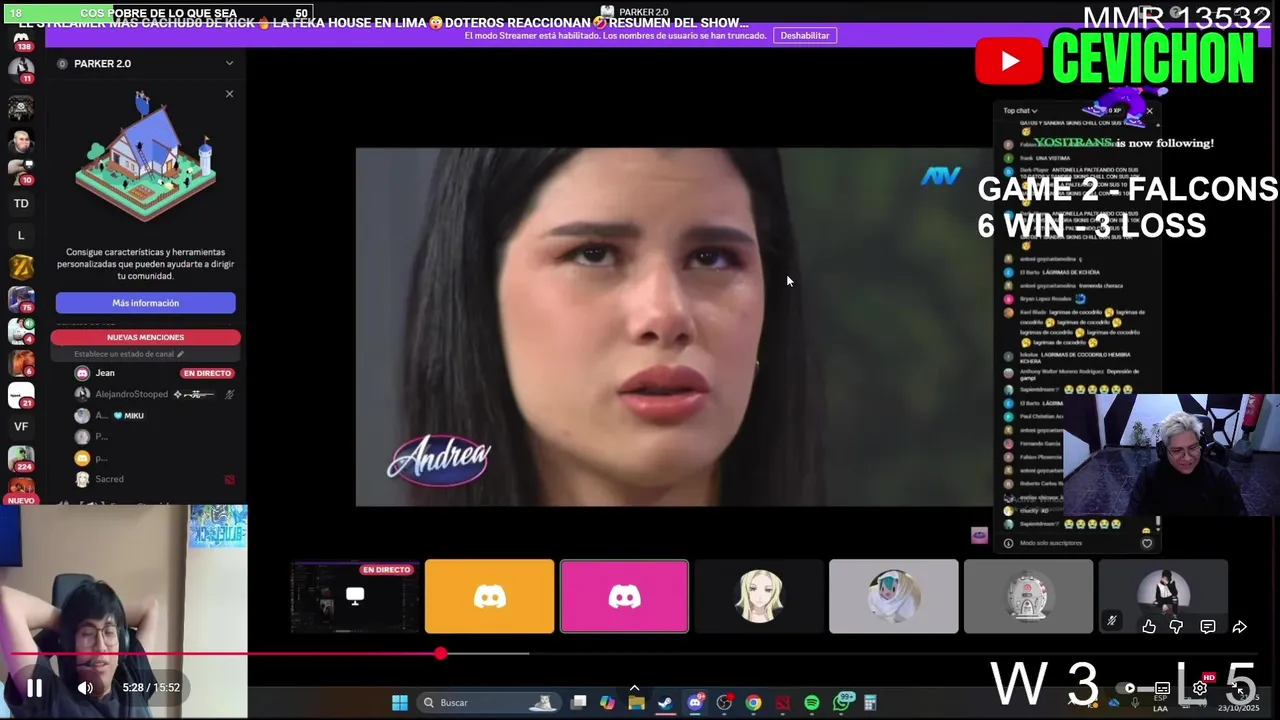Open the server icon with 11 badge
1280x720 pixels.
click(x=21, y=70)
